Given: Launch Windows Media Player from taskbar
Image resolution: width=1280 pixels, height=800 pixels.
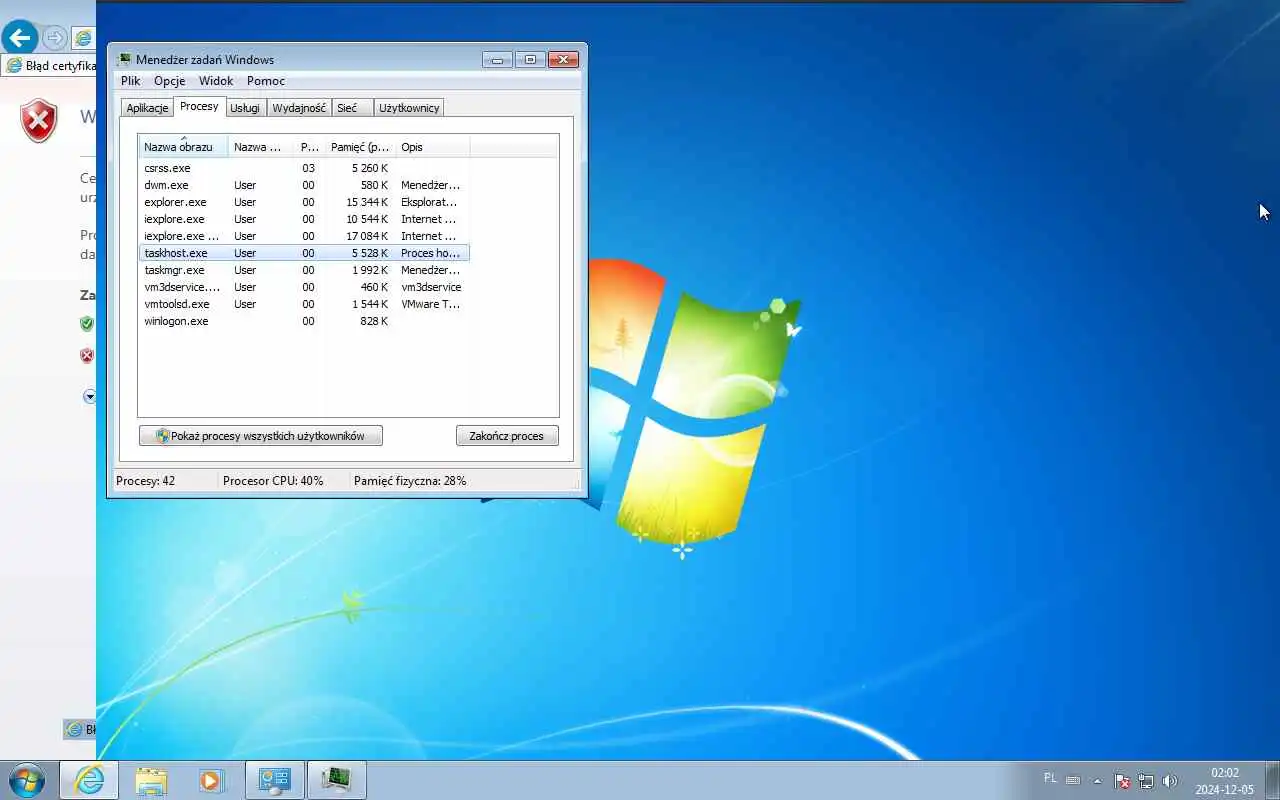Looking at the screenshot, I should click(x=211, y=780).
